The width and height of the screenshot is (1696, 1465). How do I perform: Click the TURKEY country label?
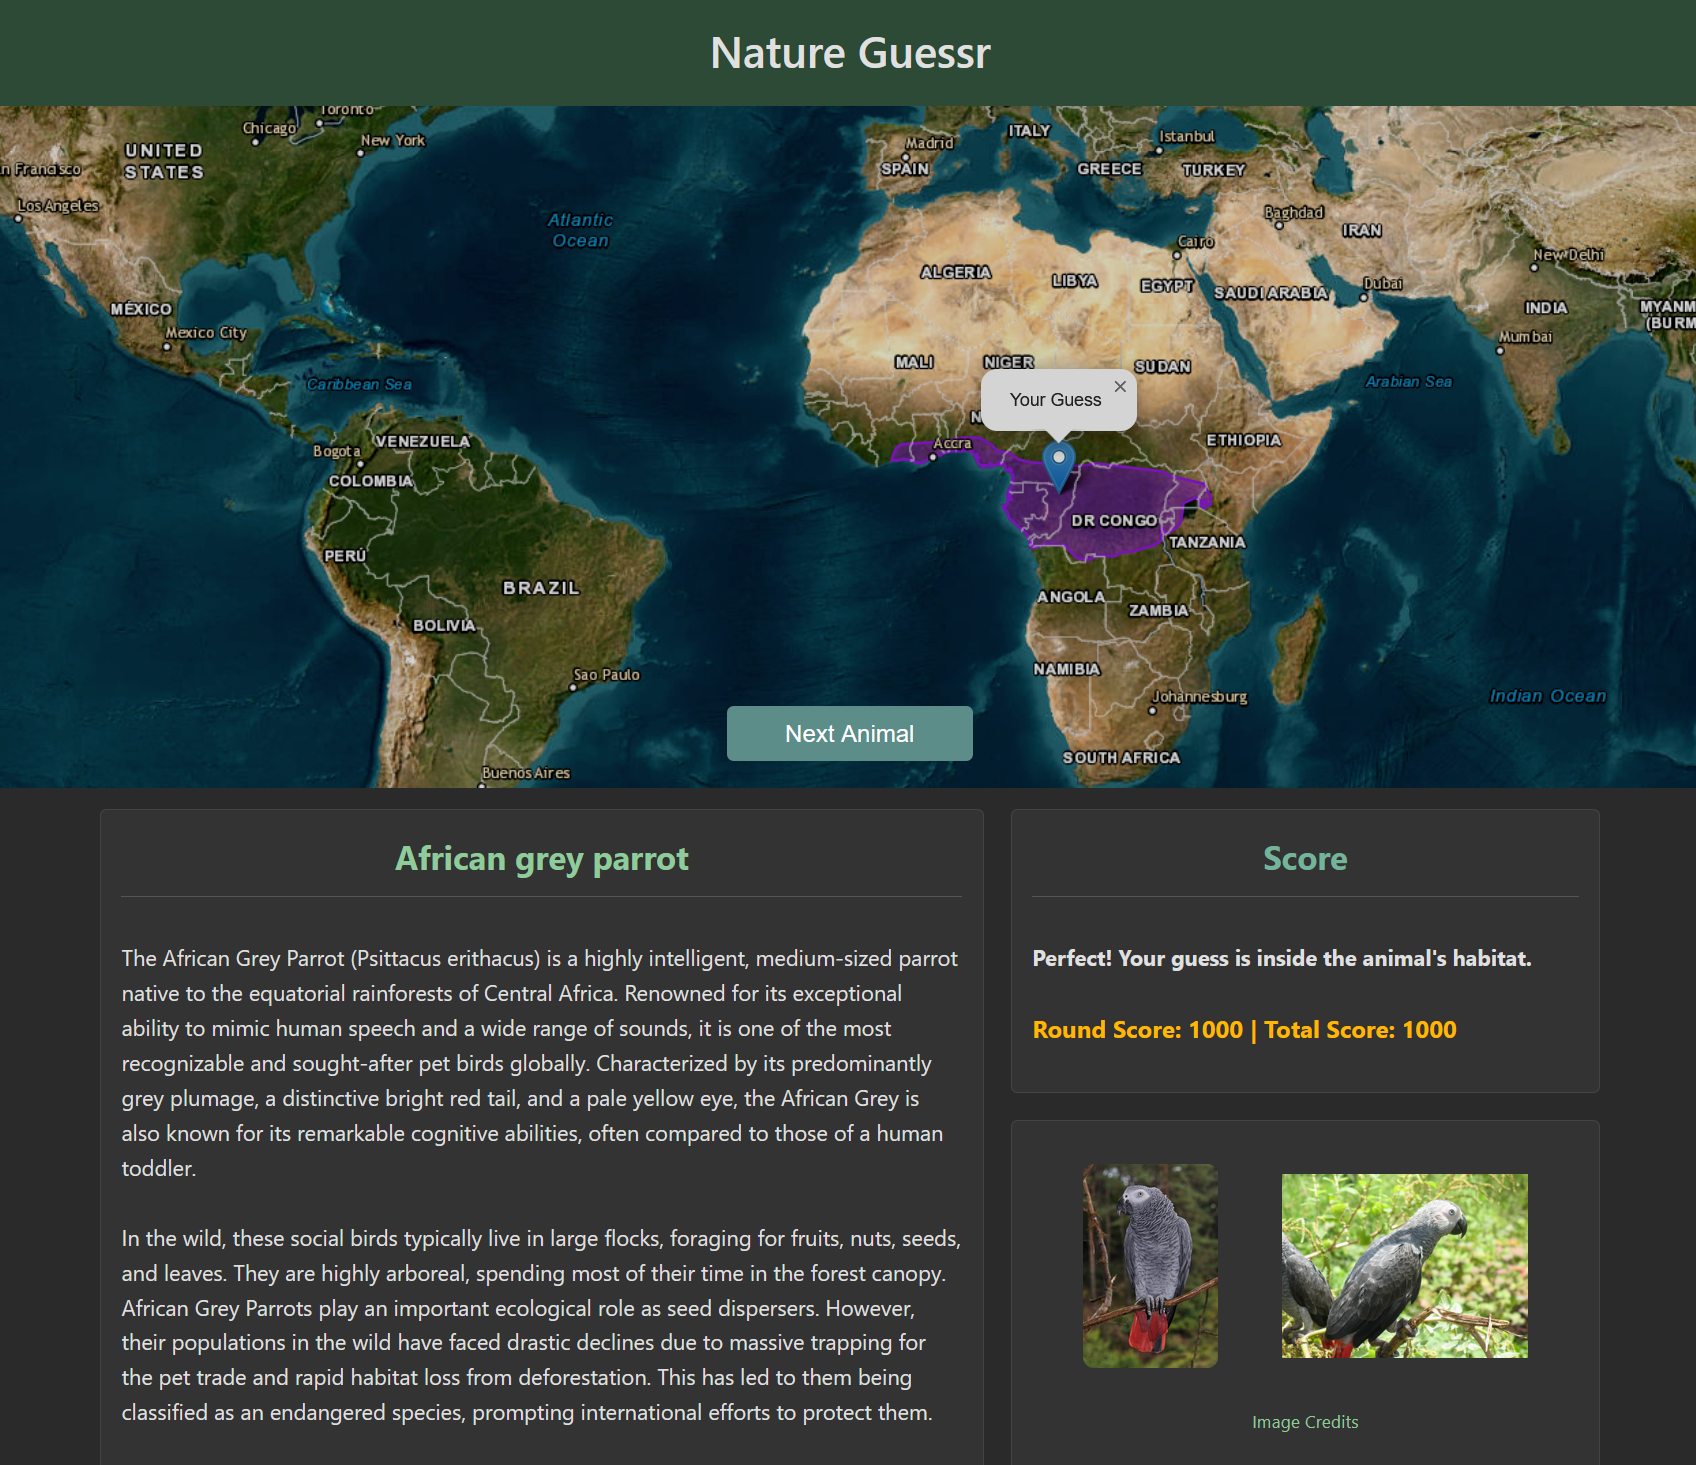coord(1214,171)
